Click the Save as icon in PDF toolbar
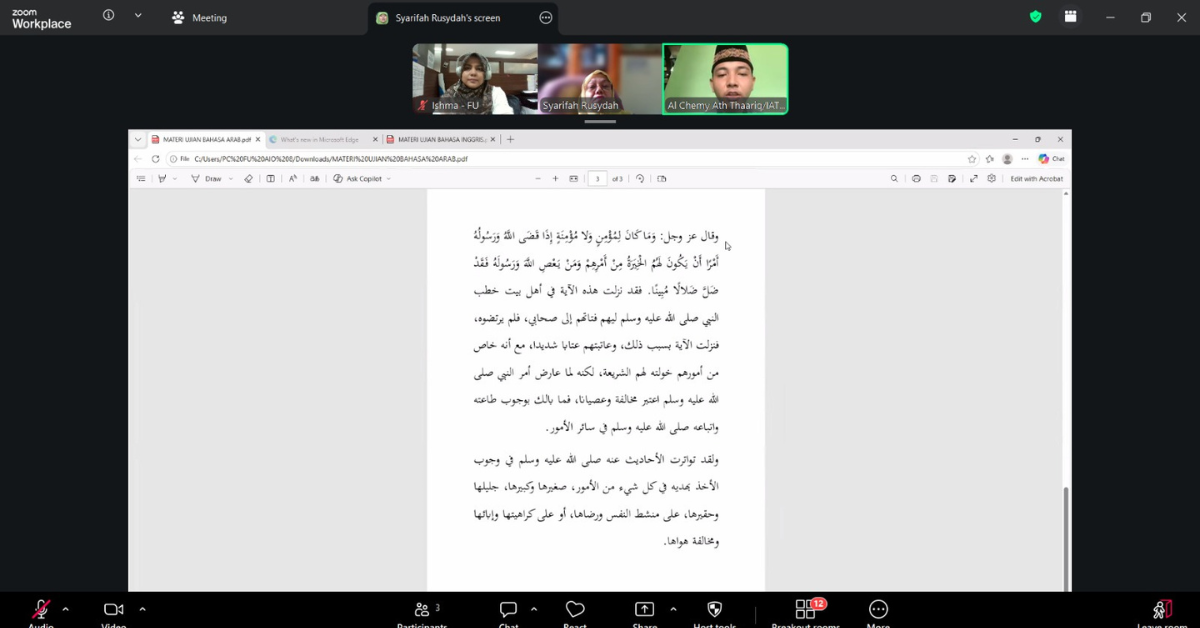Viewport: 1200px width, 628px height. [952, 179]
